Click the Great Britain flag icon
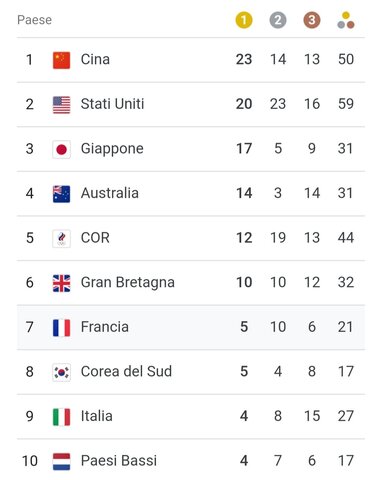Screen dimensions: 382x480 (62, 283)
